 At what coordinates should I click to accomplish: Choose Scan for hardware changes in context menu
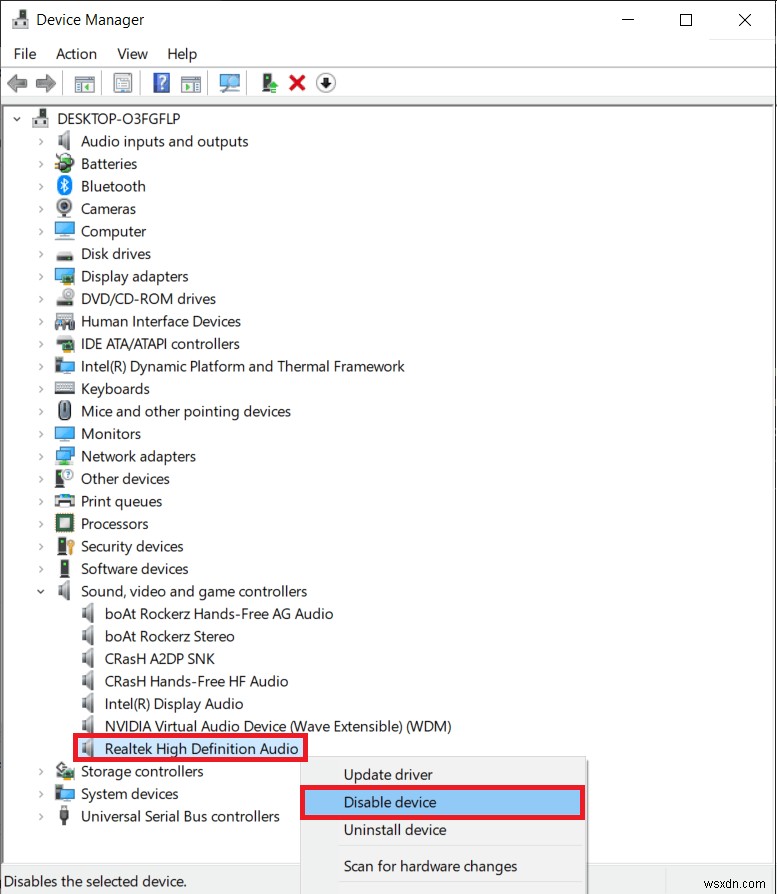pos(443,866)
